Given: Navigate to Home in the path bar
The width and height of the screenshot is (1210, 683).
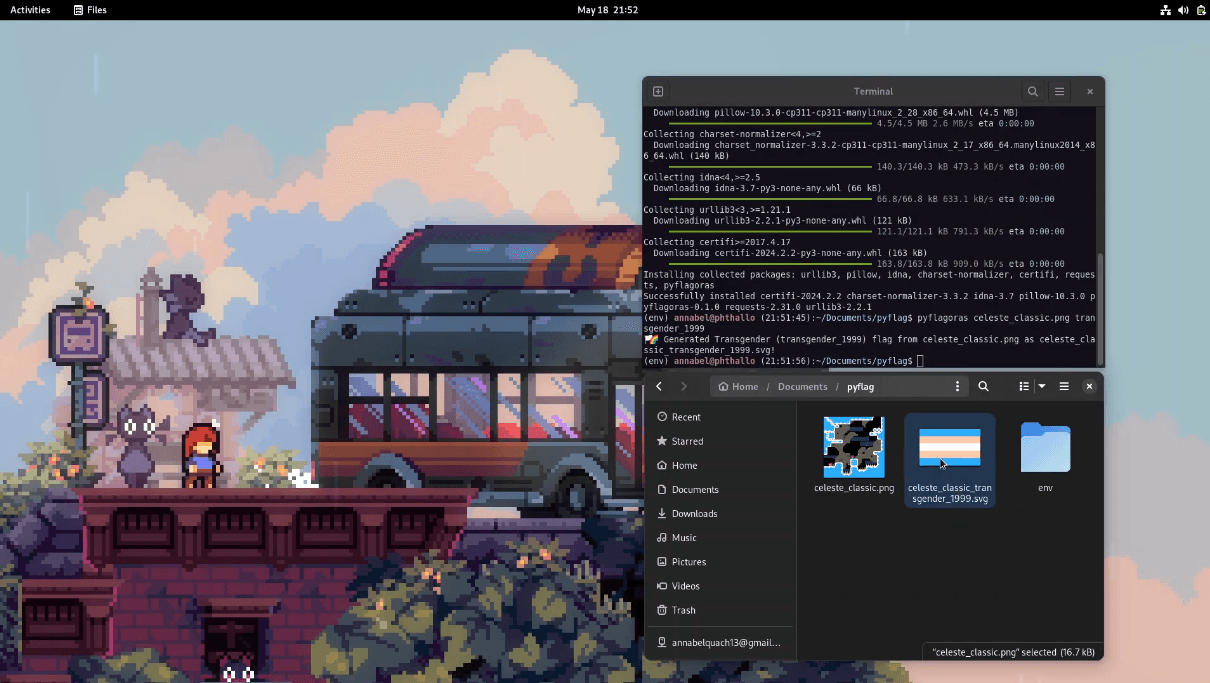Looking at the screenshot, I should click(739, 386).
